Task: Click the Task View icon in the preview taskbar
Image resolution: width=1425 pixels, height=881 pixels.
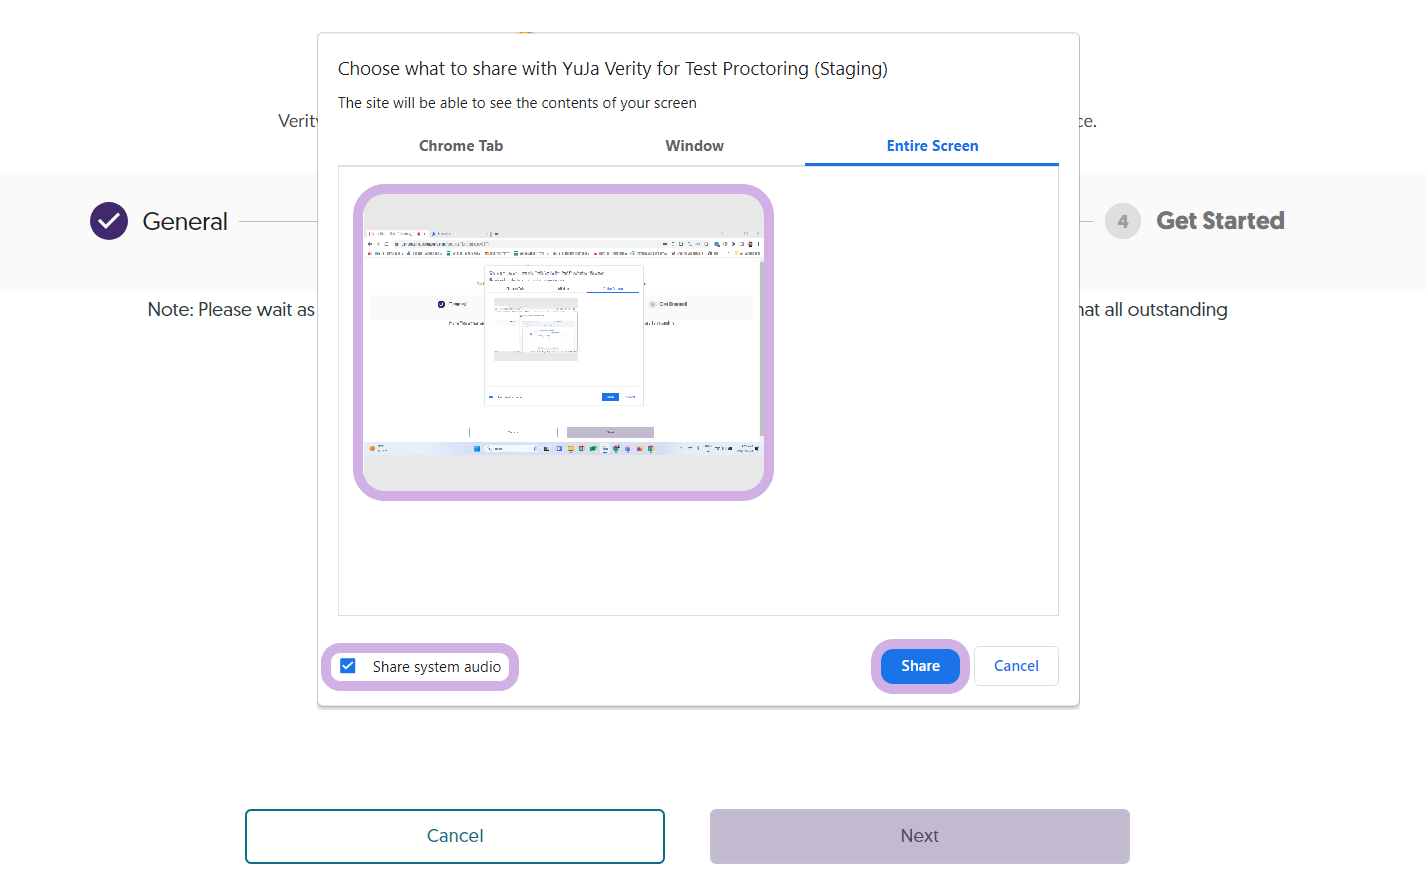Action: click(x=547, y=448)
